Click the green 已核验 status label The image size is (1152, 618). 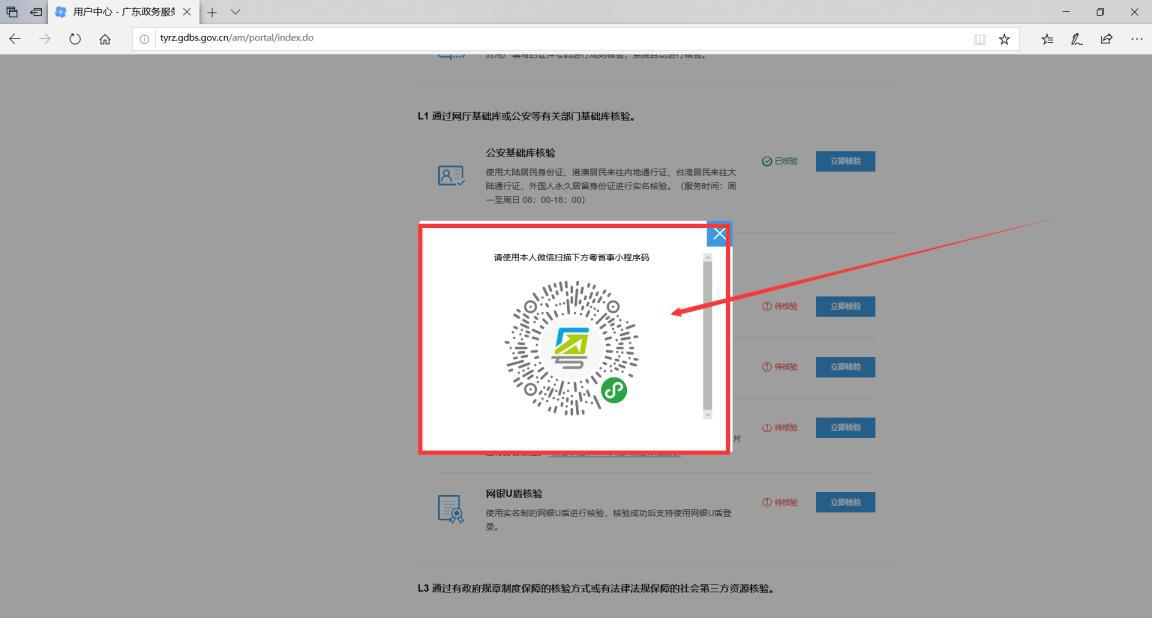780,161
